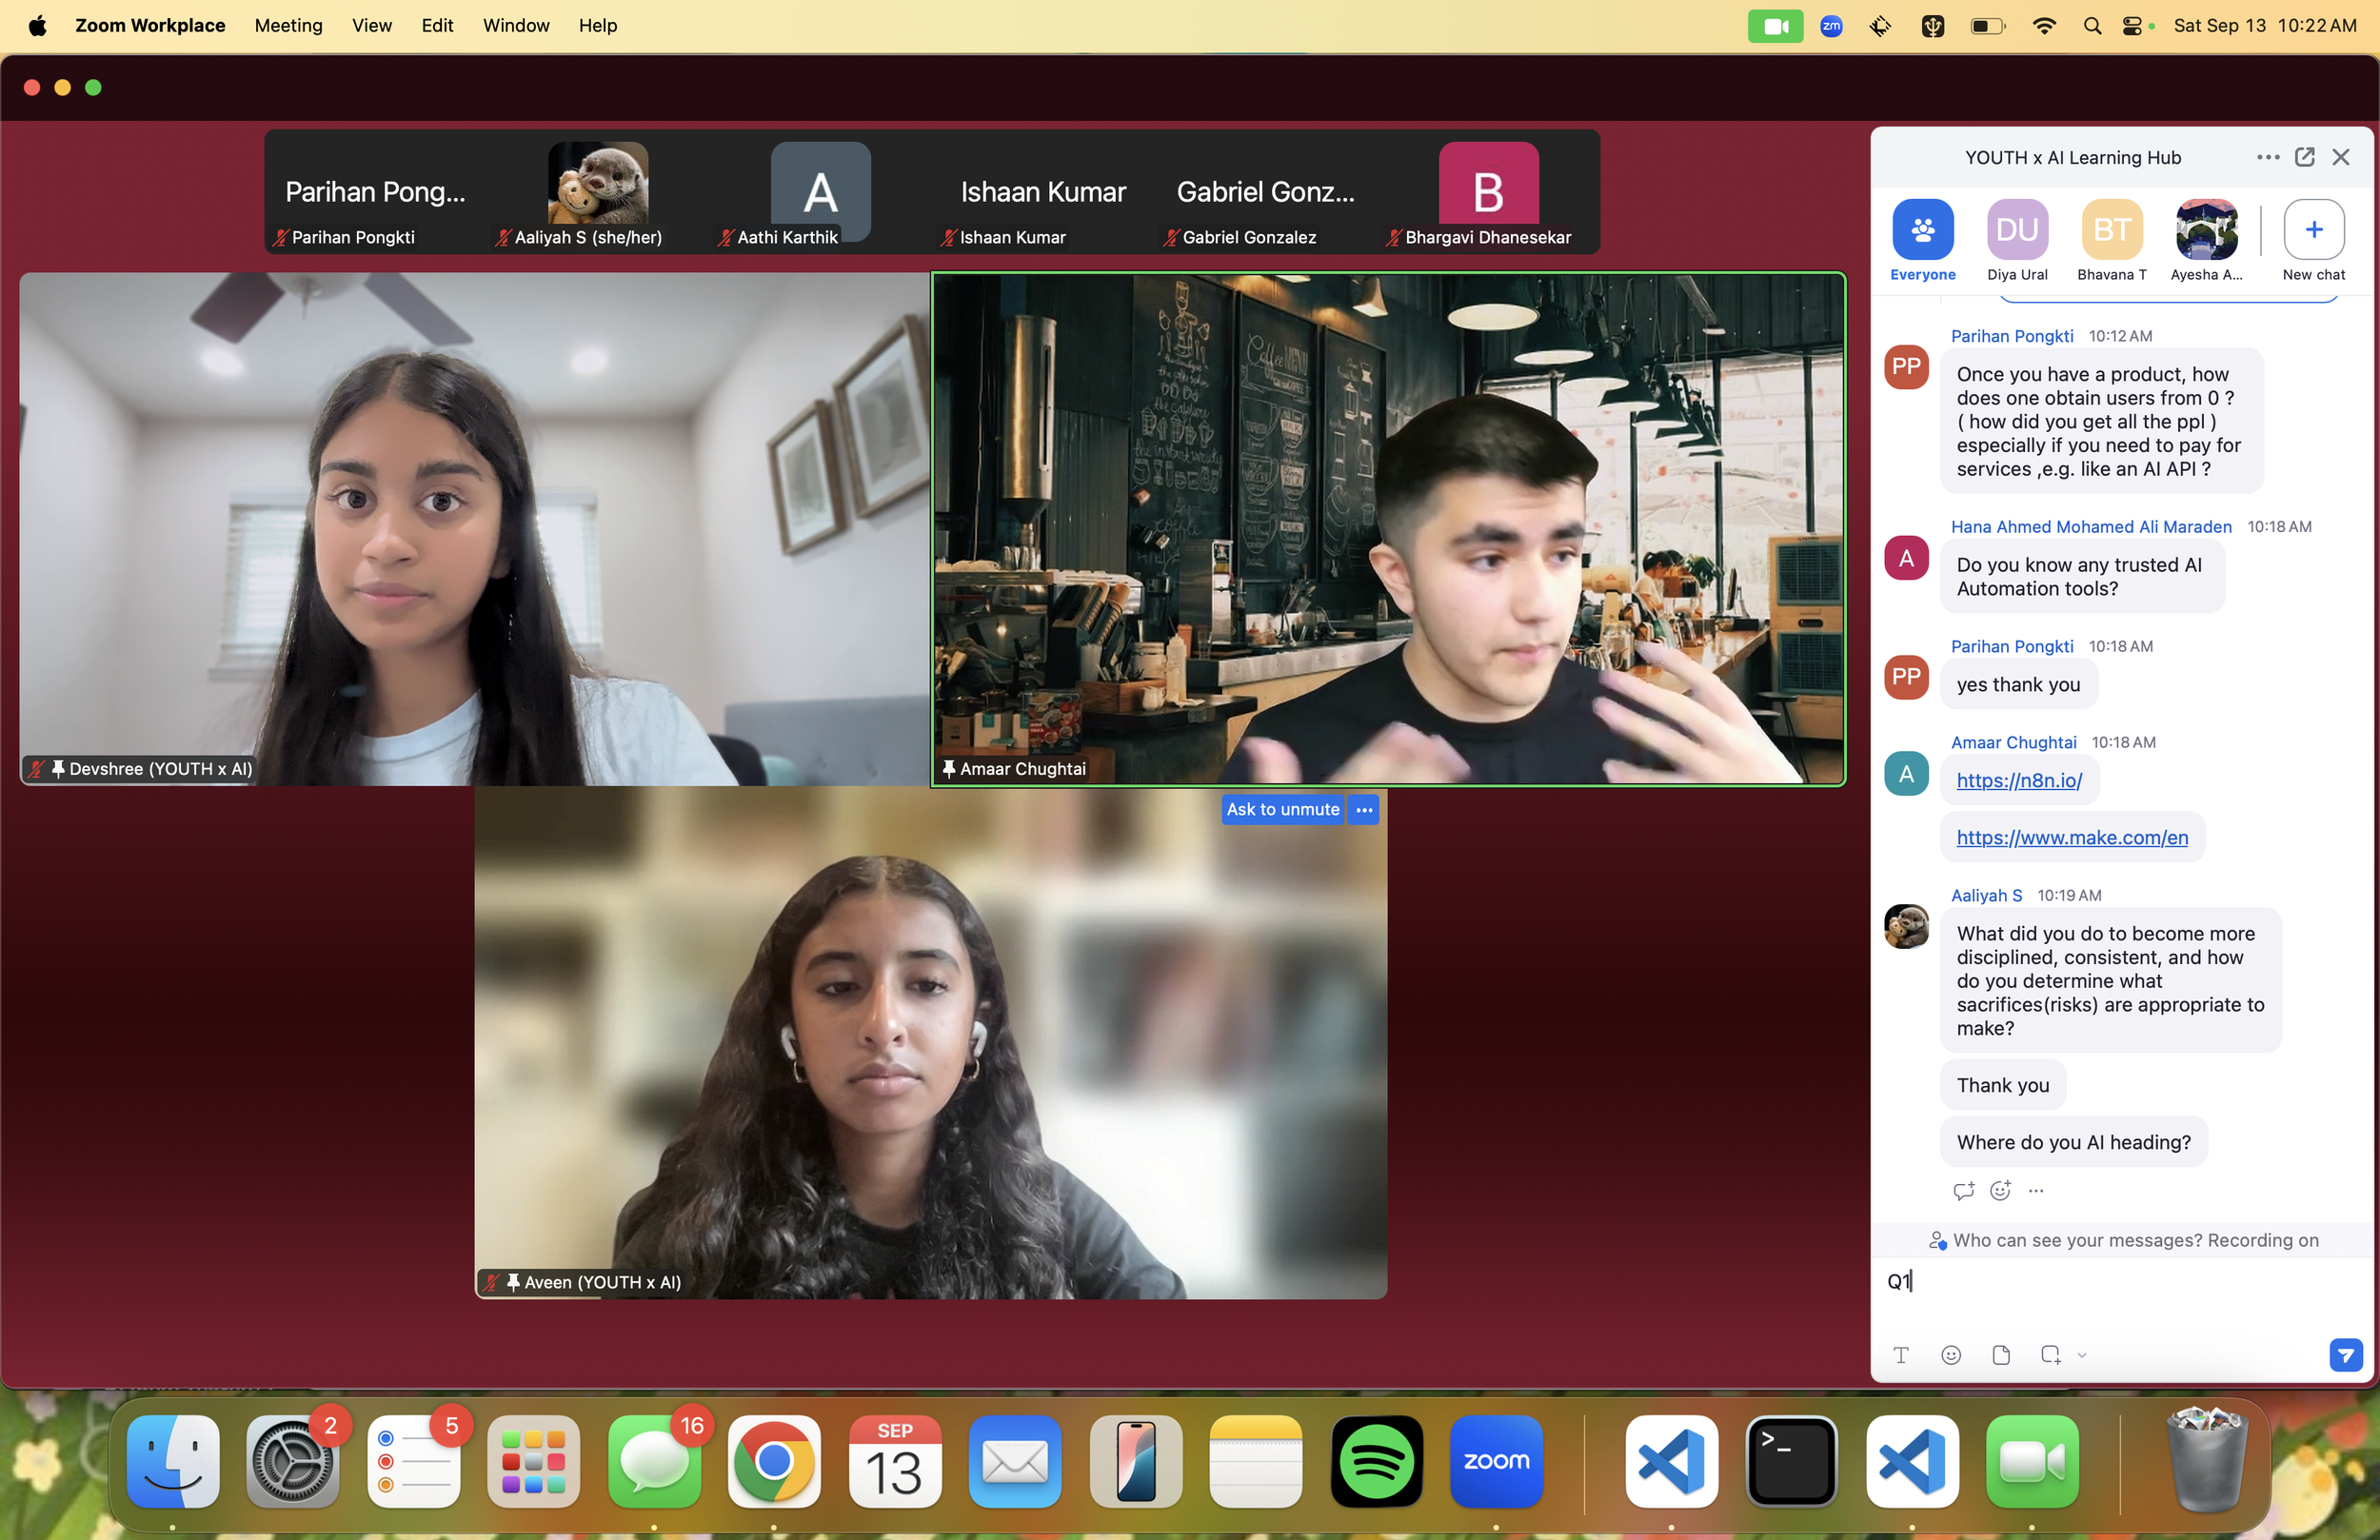Open the View menu
2380x1540 pixels.
click(371, 25)
